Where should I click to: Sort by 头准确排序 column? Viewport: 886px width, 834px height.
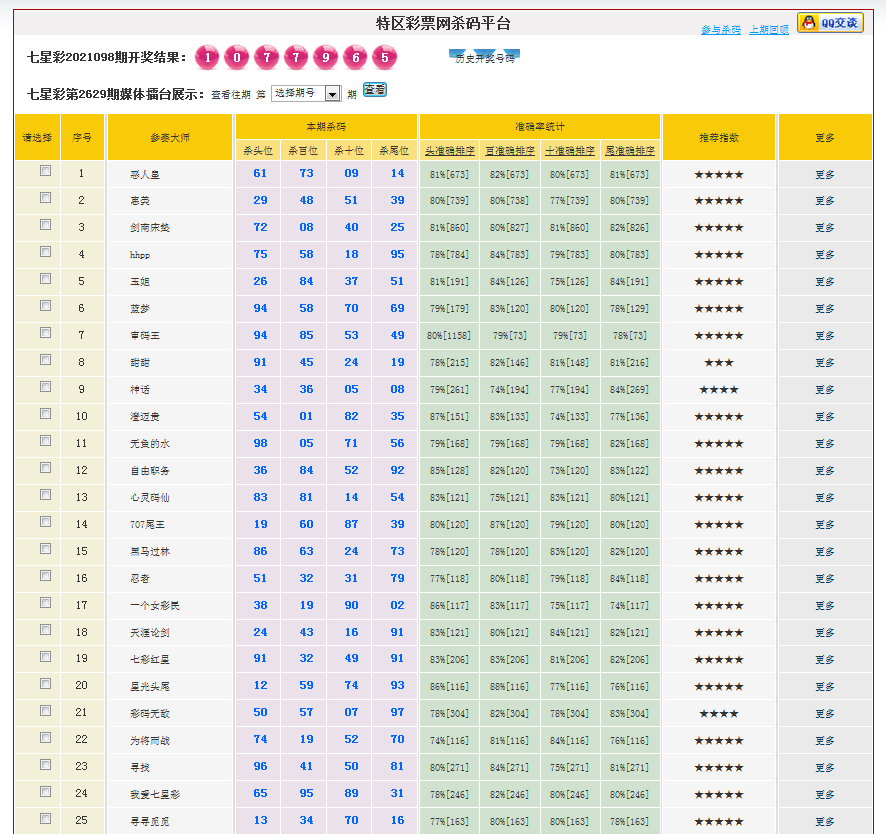[449, 151]
